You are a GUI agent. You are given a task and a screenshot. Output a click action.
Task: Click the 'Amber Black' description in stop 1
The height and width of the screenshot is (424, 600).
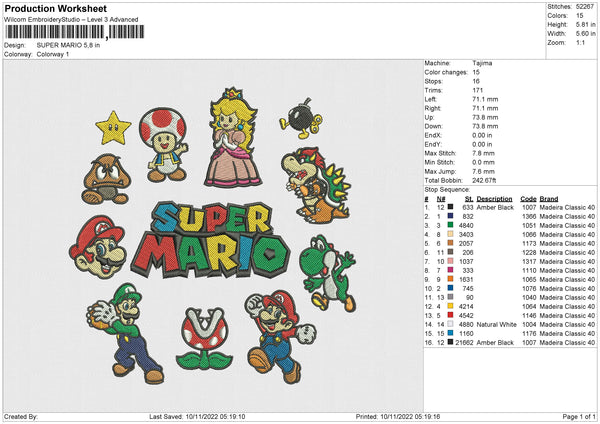coord(495,207)
